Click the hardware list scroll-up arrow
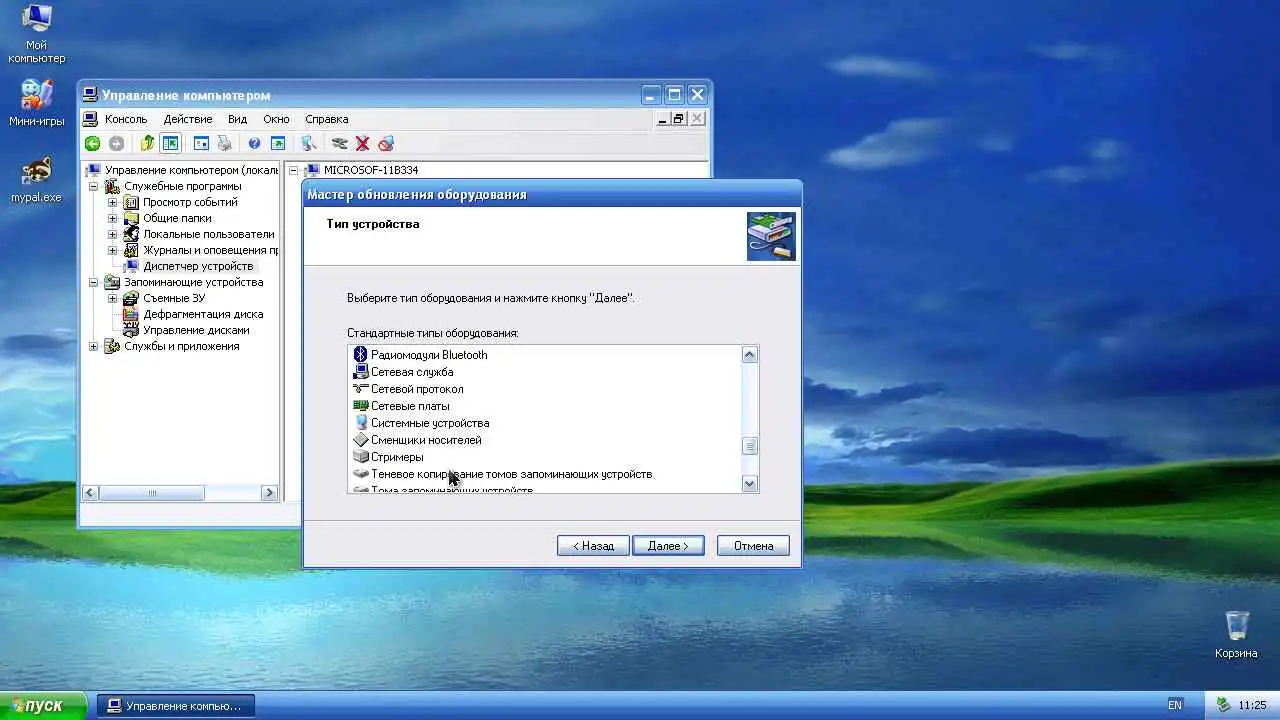1280x720 pixels. pyautogui.click(x=750, y=355)
